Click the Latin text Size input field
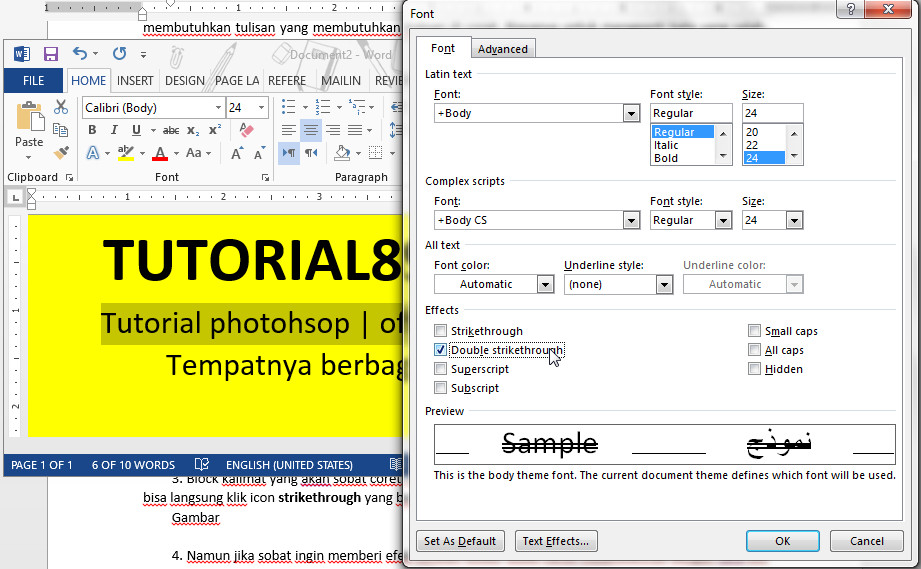 tap(772, 113)
